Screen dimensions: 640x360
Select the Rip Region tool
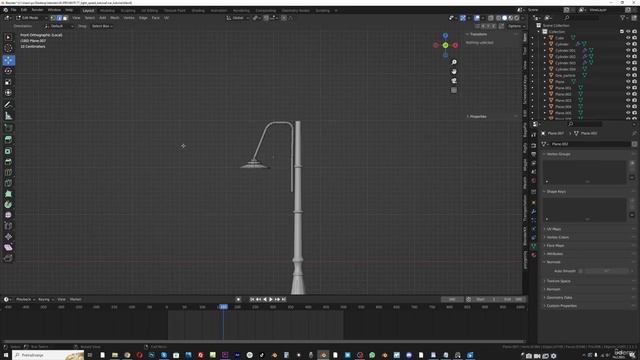pos(8,258)
